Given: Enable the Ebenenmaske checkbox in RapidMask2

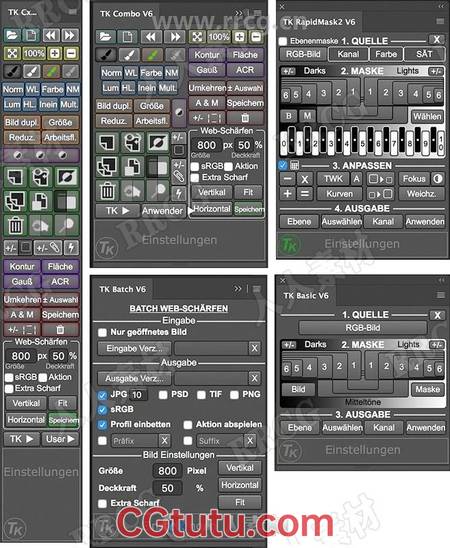Looking at the screenshot, I should tap(283, 41).
